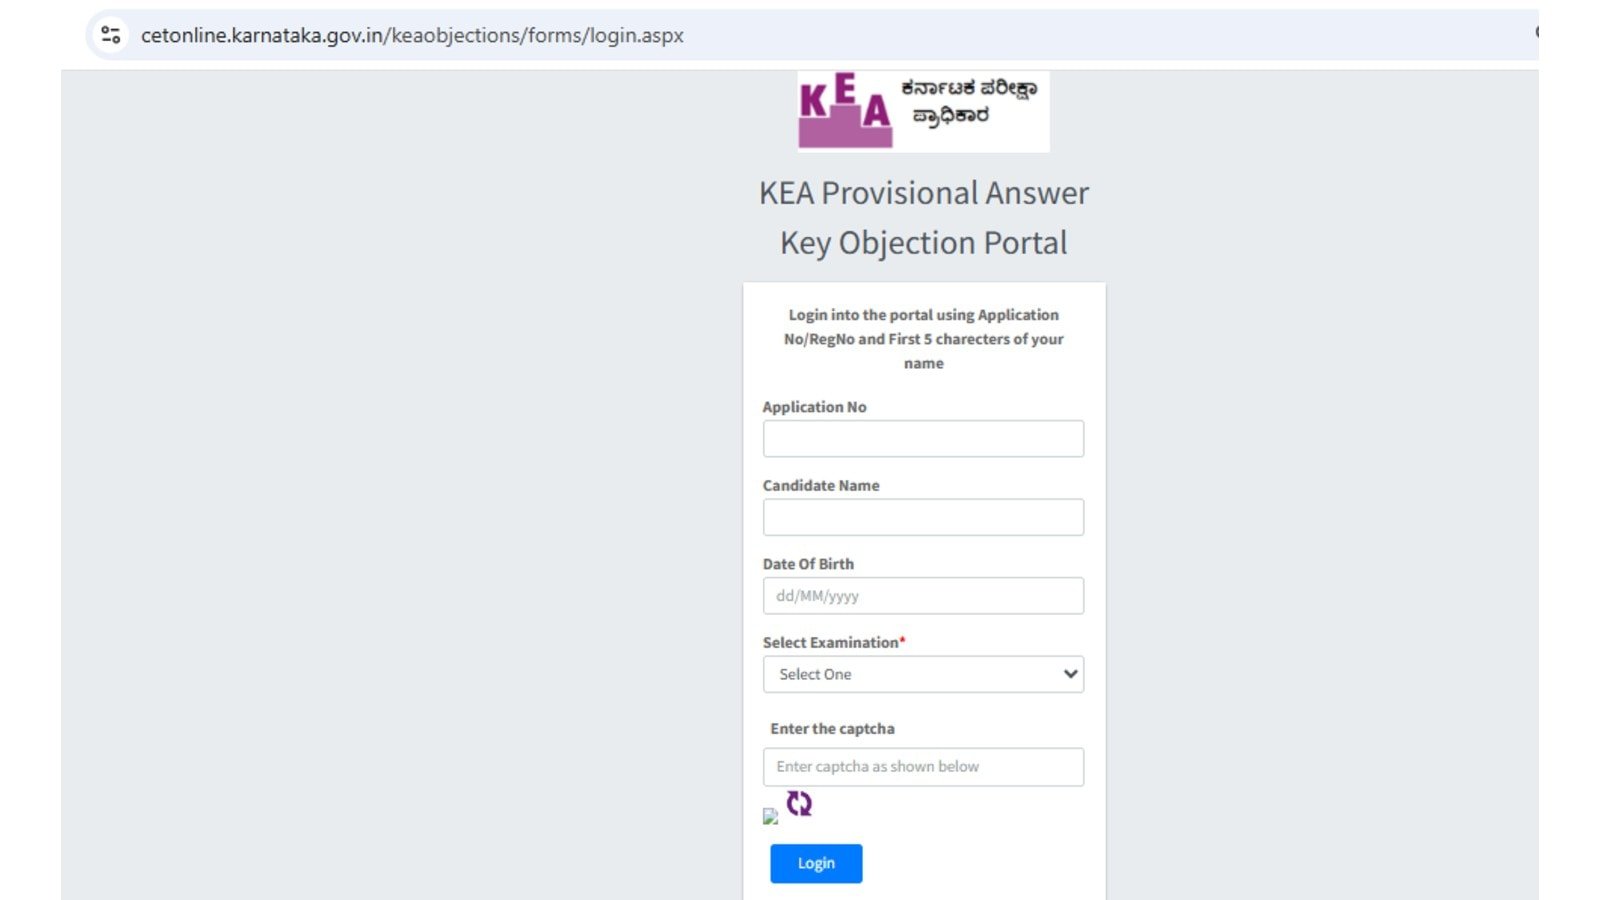This screenshot has width=1600, height=900.
Task: Click the Application No label
Action: click(814, 407)
